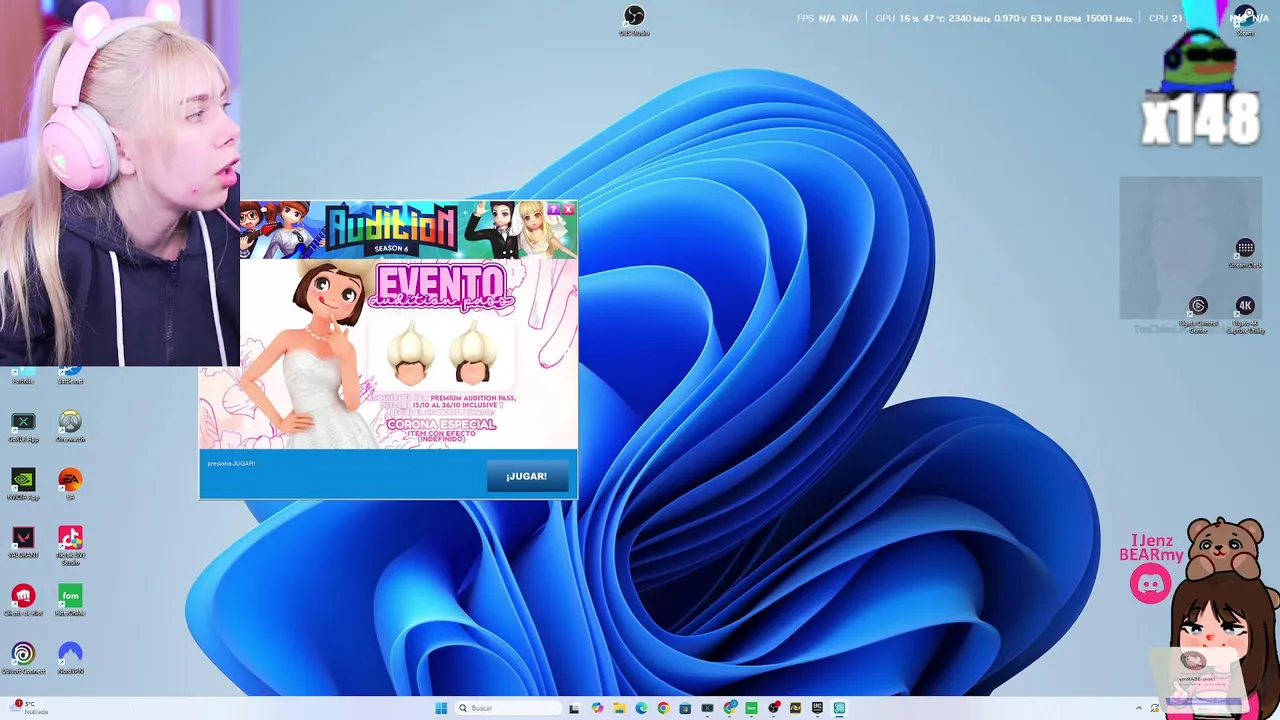Click the ¡JUGAR! button in Audition launcher
The height and width of the screenshot is (720, 1280).
526,476
